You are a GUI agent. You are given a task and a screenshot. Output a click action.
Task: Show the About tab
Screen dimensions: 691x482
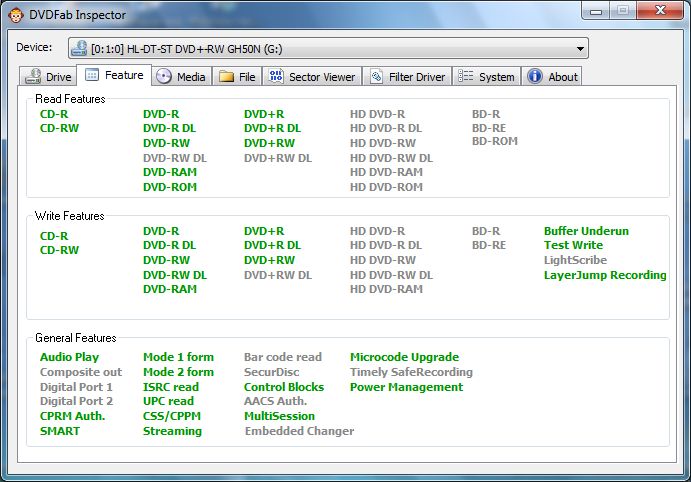(552, 76)
